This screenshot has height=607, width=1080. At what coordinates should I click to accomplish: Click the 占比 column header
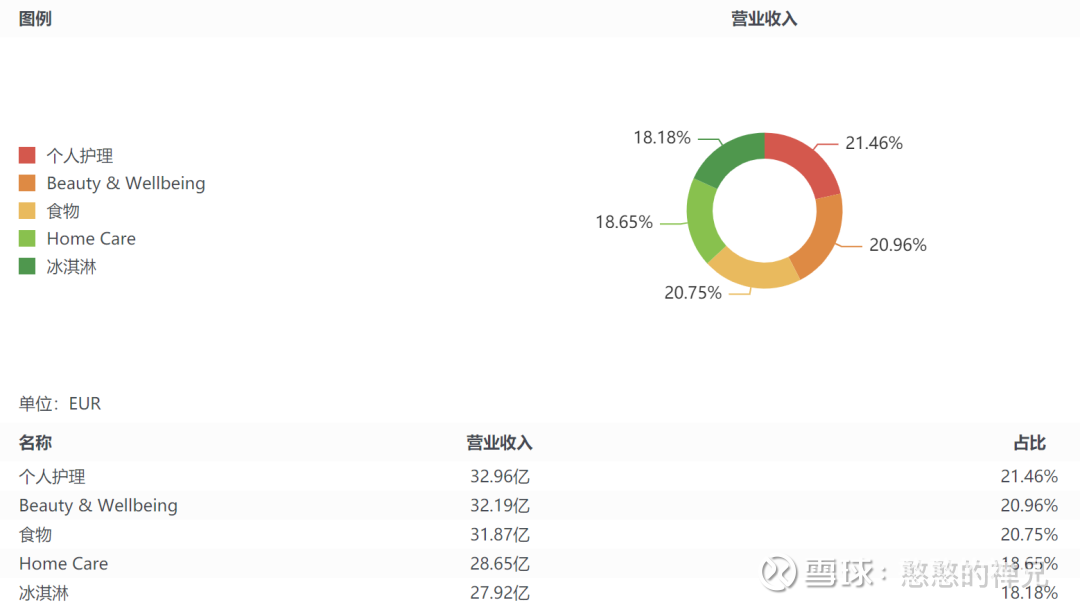(1030, 442)
